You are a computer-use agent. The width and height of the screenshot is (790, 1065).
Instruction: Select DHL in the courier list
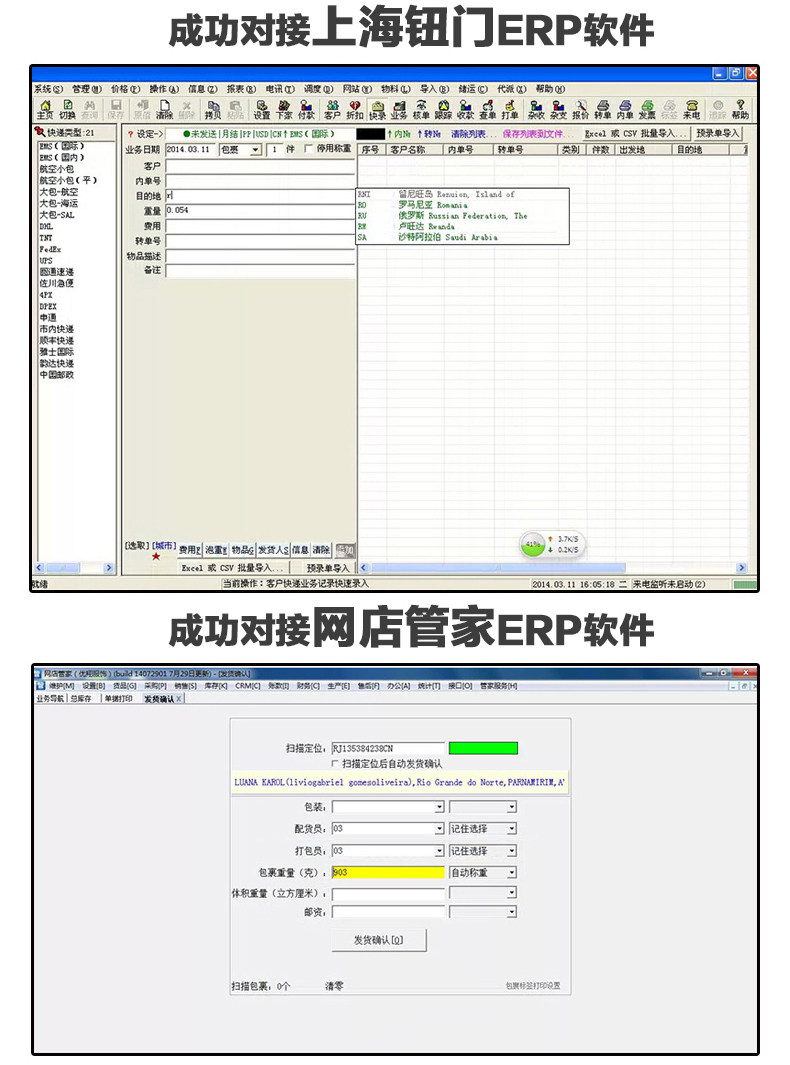coord(46,226)
